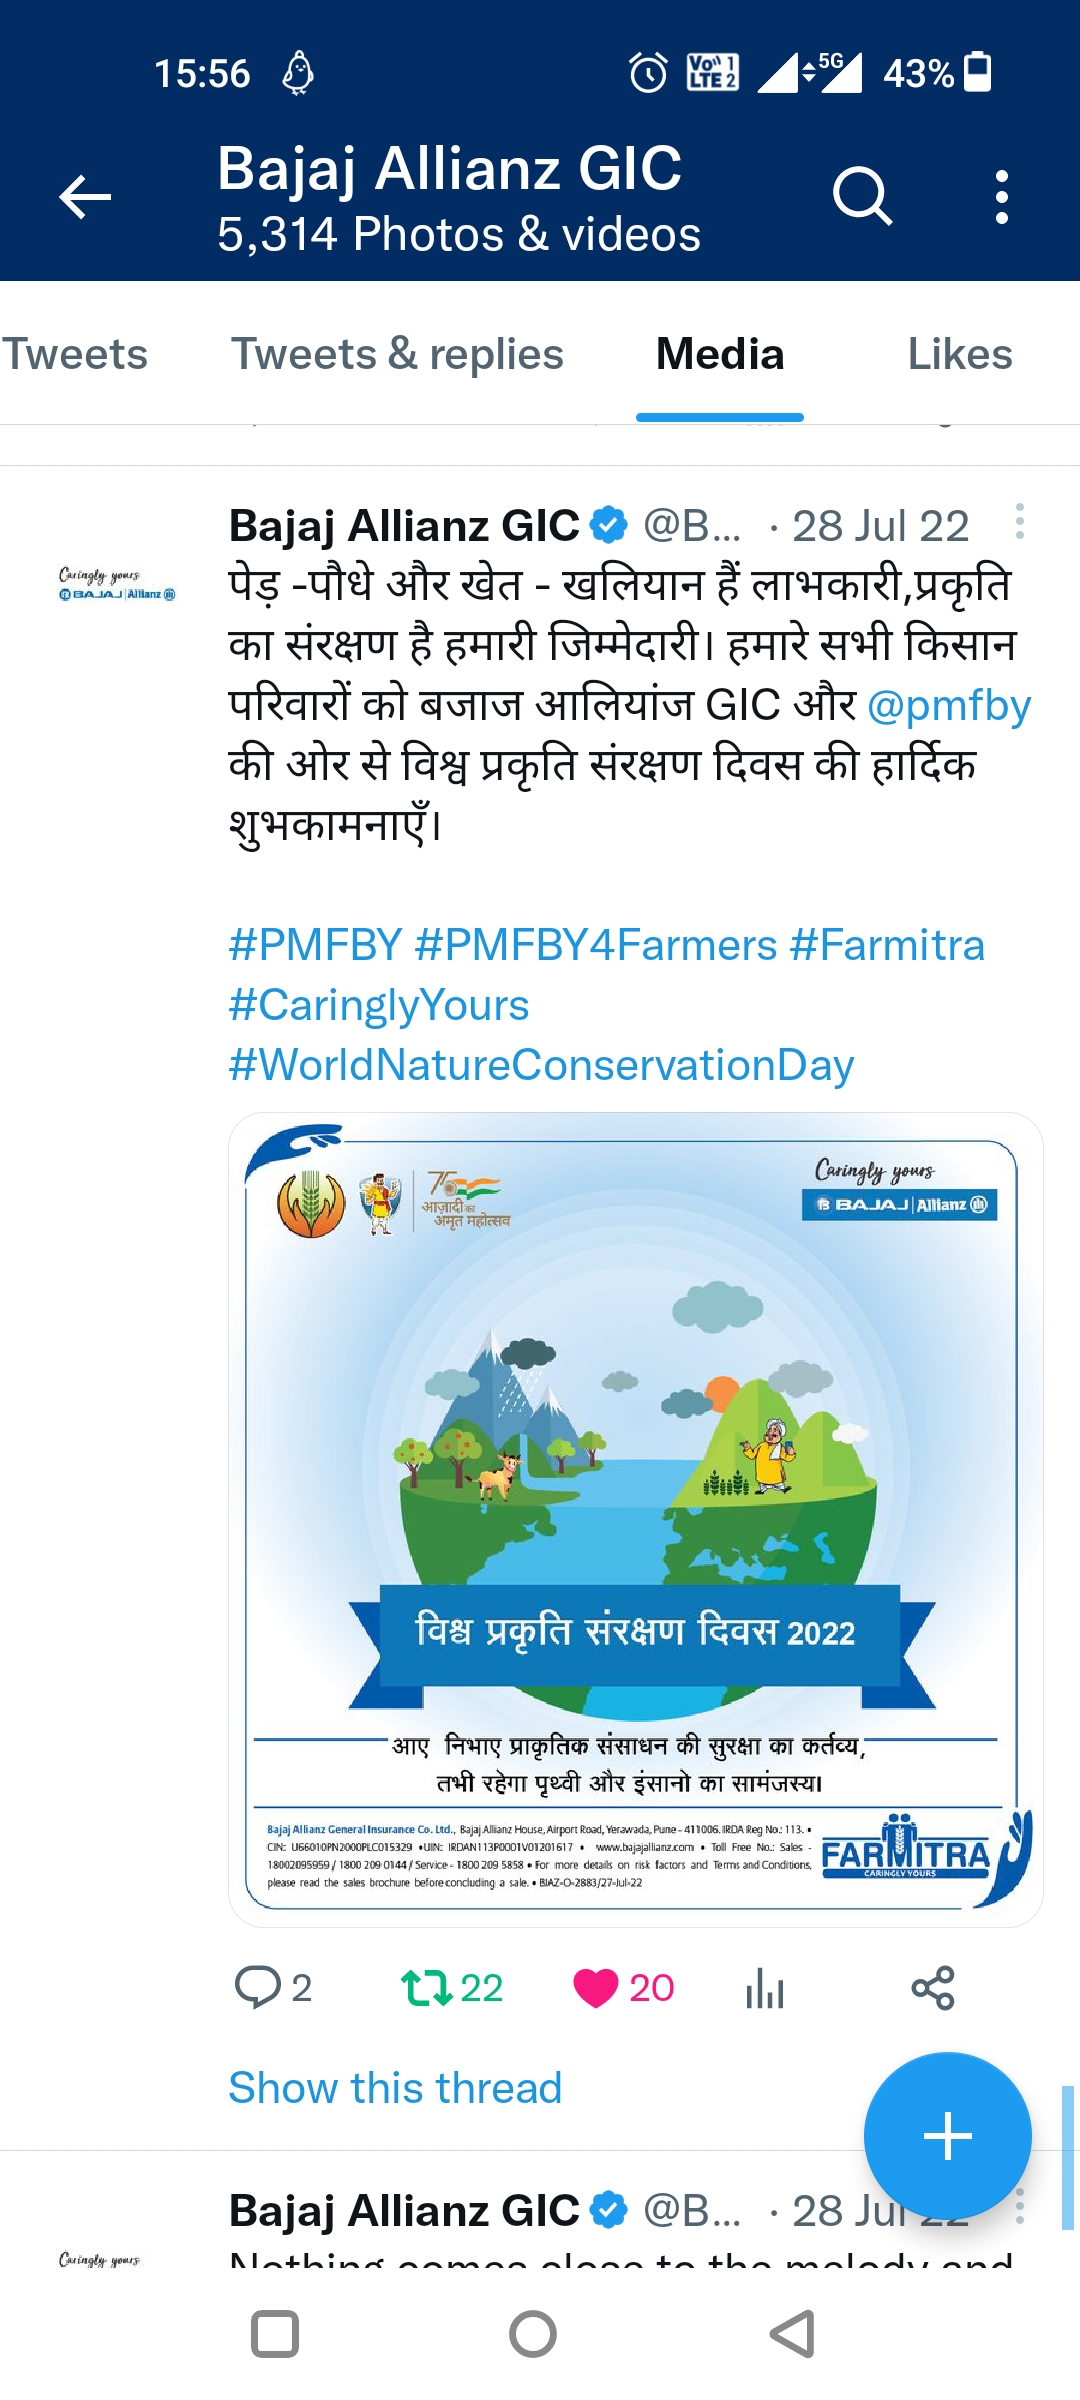Open profile overflow menu (three dots)

(x=1001, y=196)
